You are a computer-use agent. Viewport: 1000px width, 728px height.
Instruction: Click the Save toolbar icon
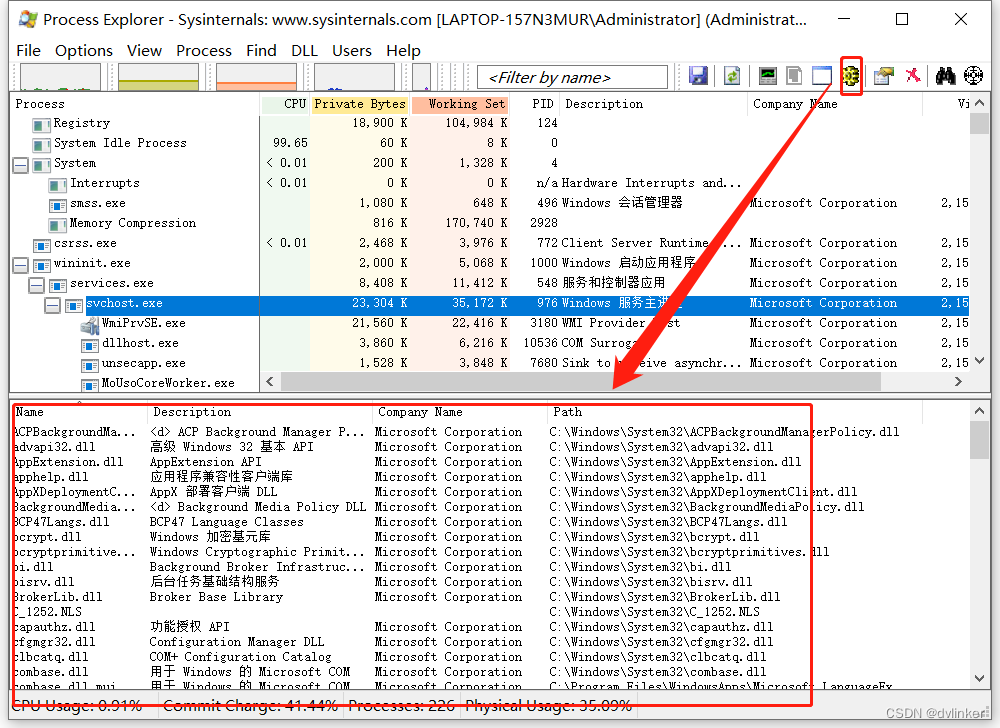pyautogui.click(x=698, y=76)
